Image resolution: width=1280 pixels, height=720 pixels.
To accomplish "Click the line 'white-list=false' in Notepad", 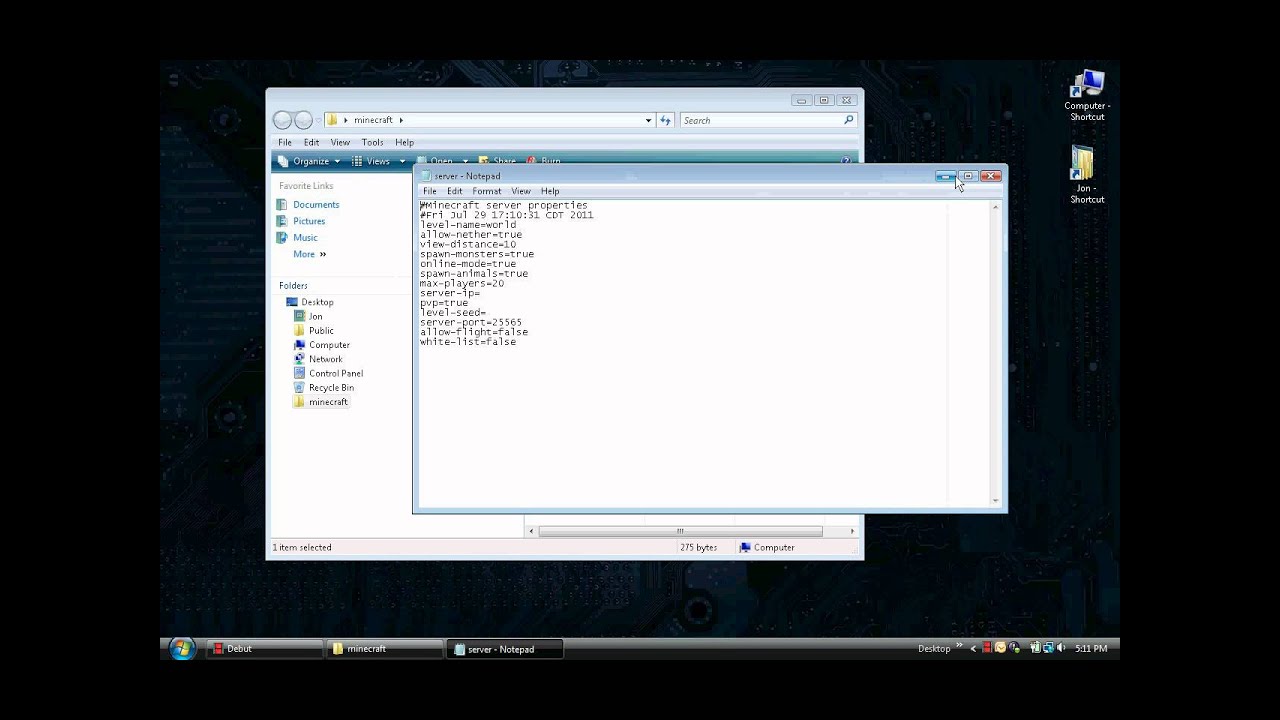I will pyautogui.click(x=468, y=342).
